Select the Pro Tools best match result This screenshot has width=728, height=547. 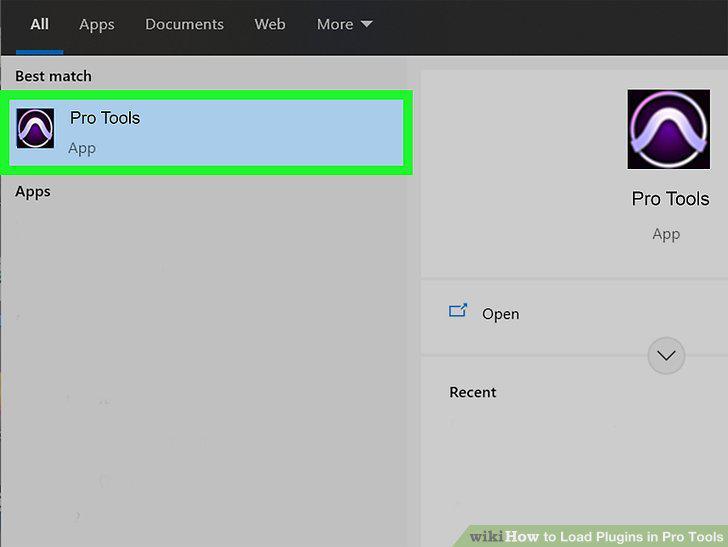[x=206, y=132]
